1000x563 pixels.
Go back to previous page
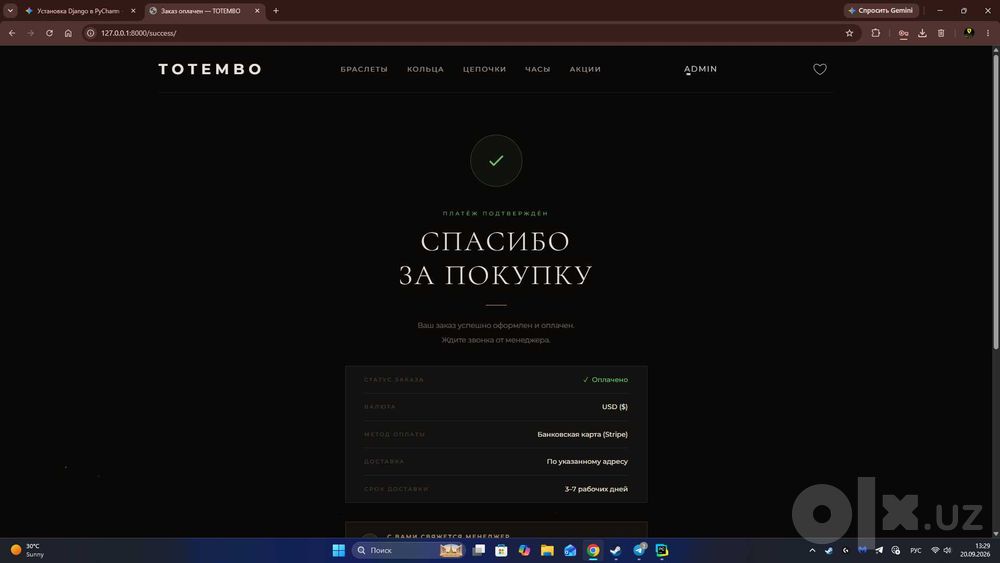(x=12, y=33)
